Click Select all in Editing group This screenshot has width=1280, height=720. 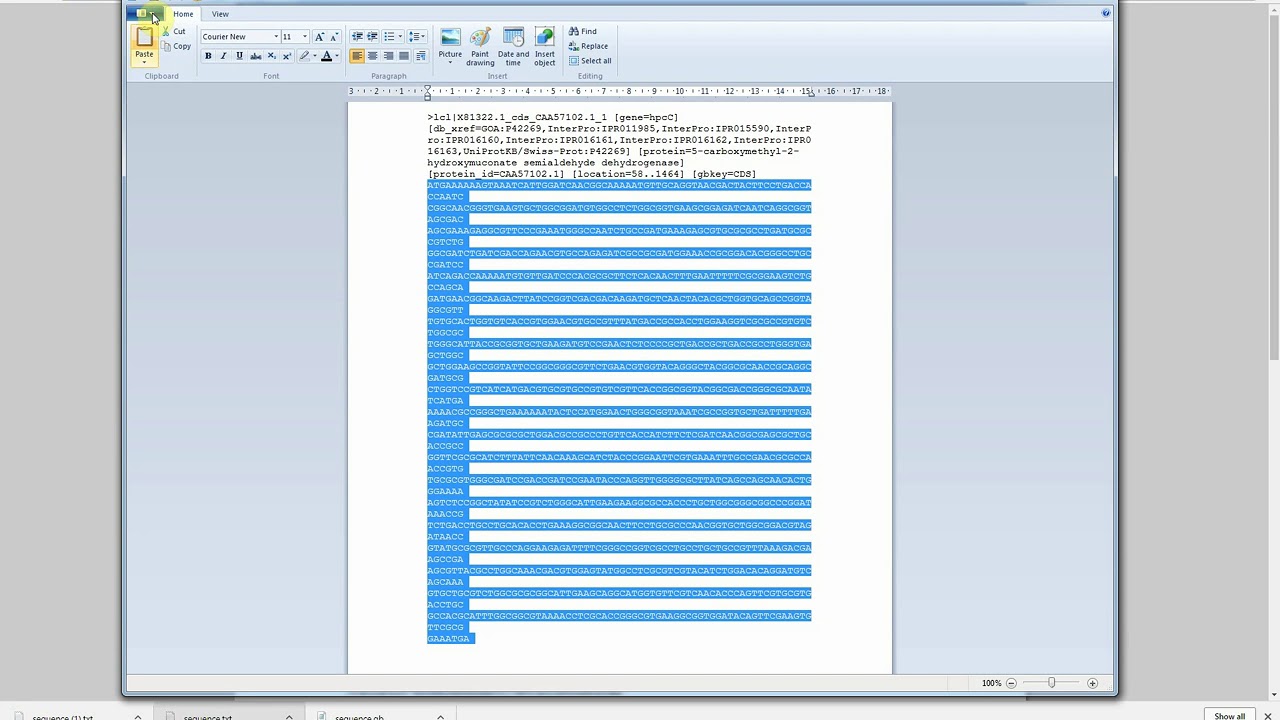(590, 61)
